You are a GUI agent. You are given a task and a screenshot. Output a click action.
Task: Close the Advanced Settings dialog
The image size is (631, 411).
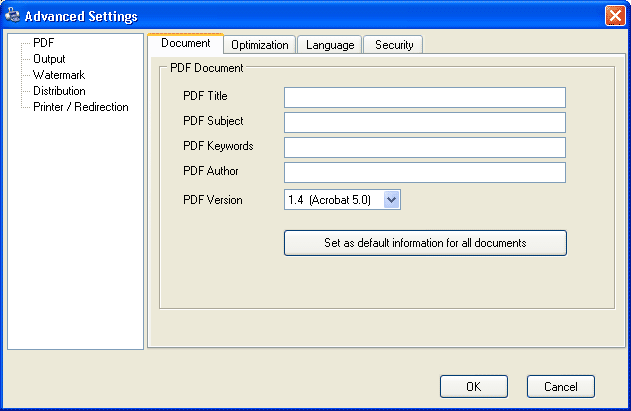615,16
